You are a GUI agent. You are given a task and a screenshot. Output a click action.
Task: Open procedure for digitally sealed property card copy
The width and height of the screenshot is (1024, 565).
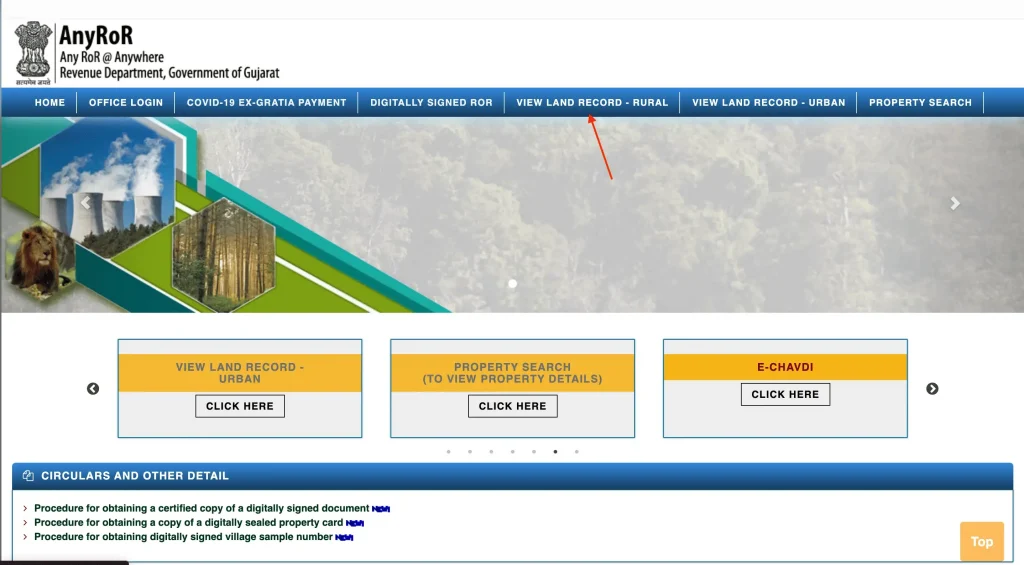189,523
